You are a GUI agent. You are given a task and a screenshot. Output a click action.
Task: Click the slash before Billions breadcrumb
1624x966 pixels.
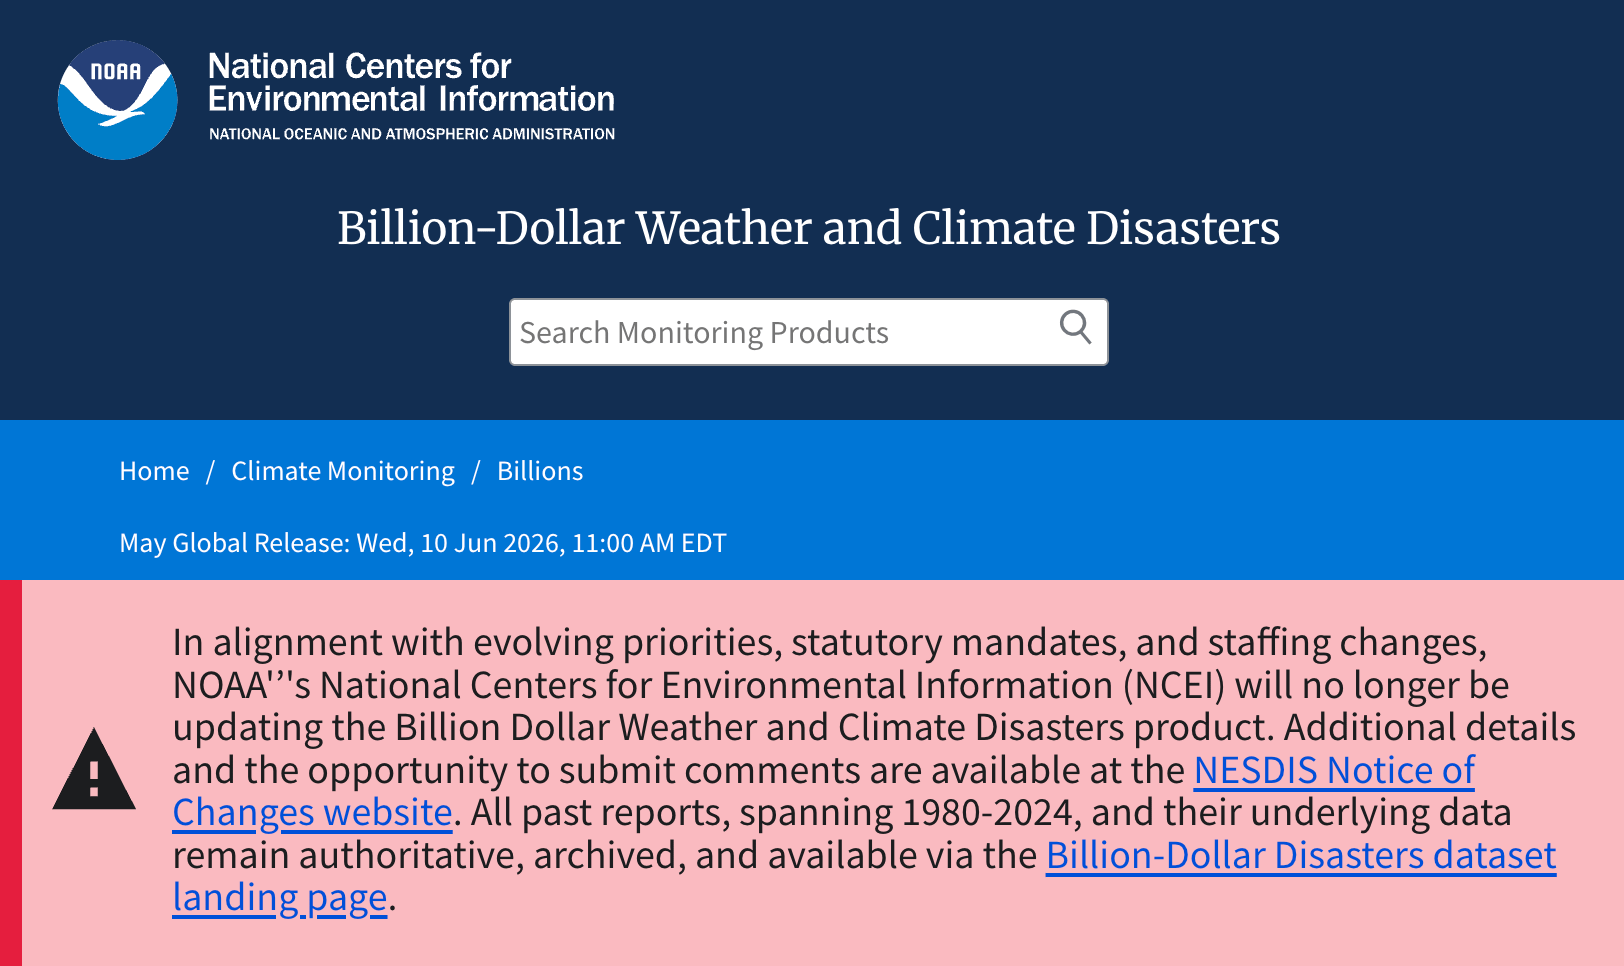click(x=476, y=471)
